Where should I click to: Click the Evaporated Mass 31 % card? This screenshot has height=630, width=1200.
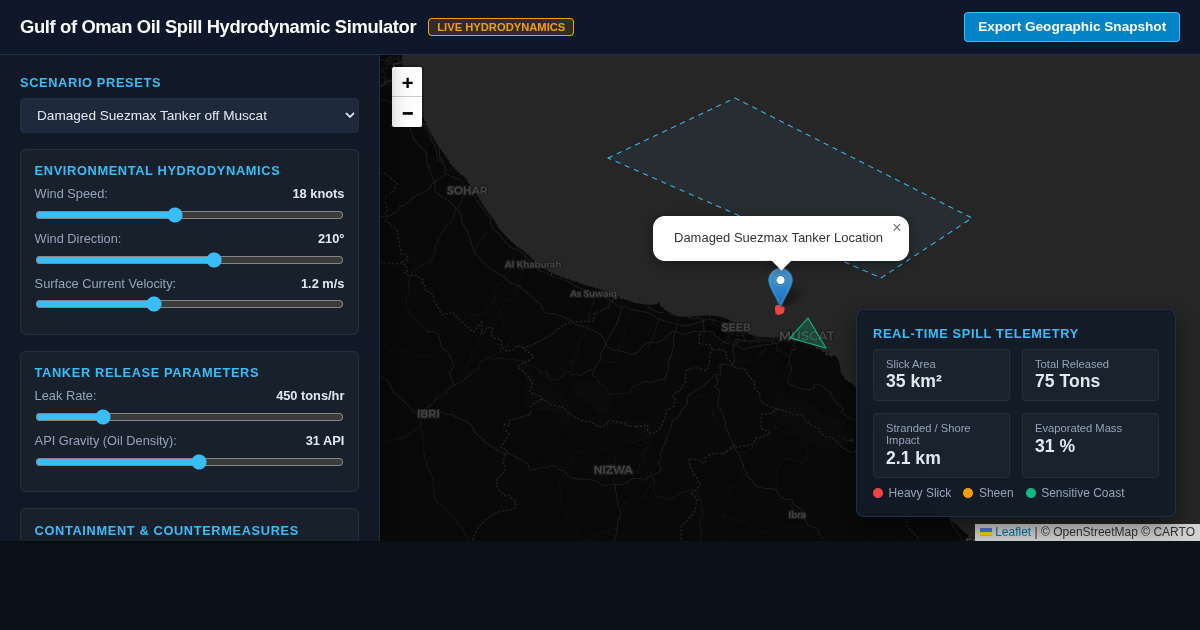pyautogui.click(x=1090, y=445)
